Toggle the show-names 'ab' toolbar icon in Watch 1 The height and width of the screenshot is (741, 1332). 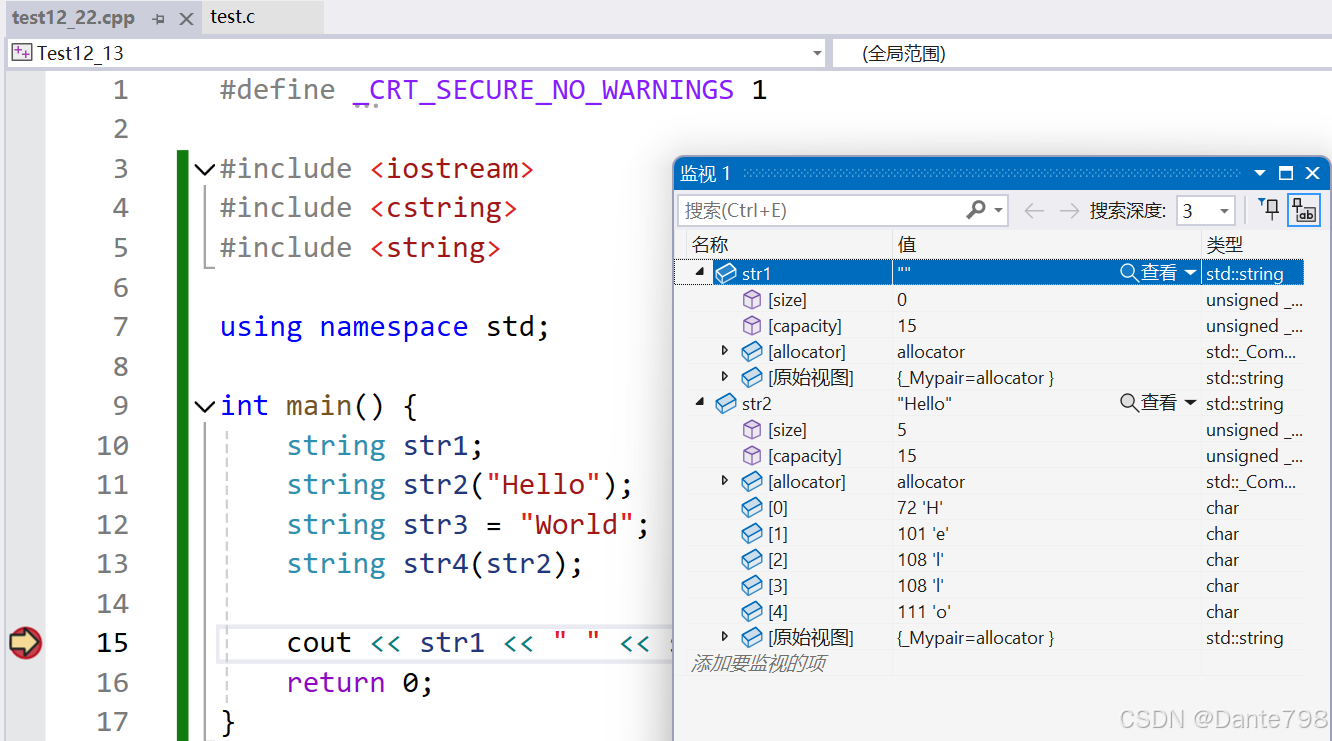(1304, 210)
